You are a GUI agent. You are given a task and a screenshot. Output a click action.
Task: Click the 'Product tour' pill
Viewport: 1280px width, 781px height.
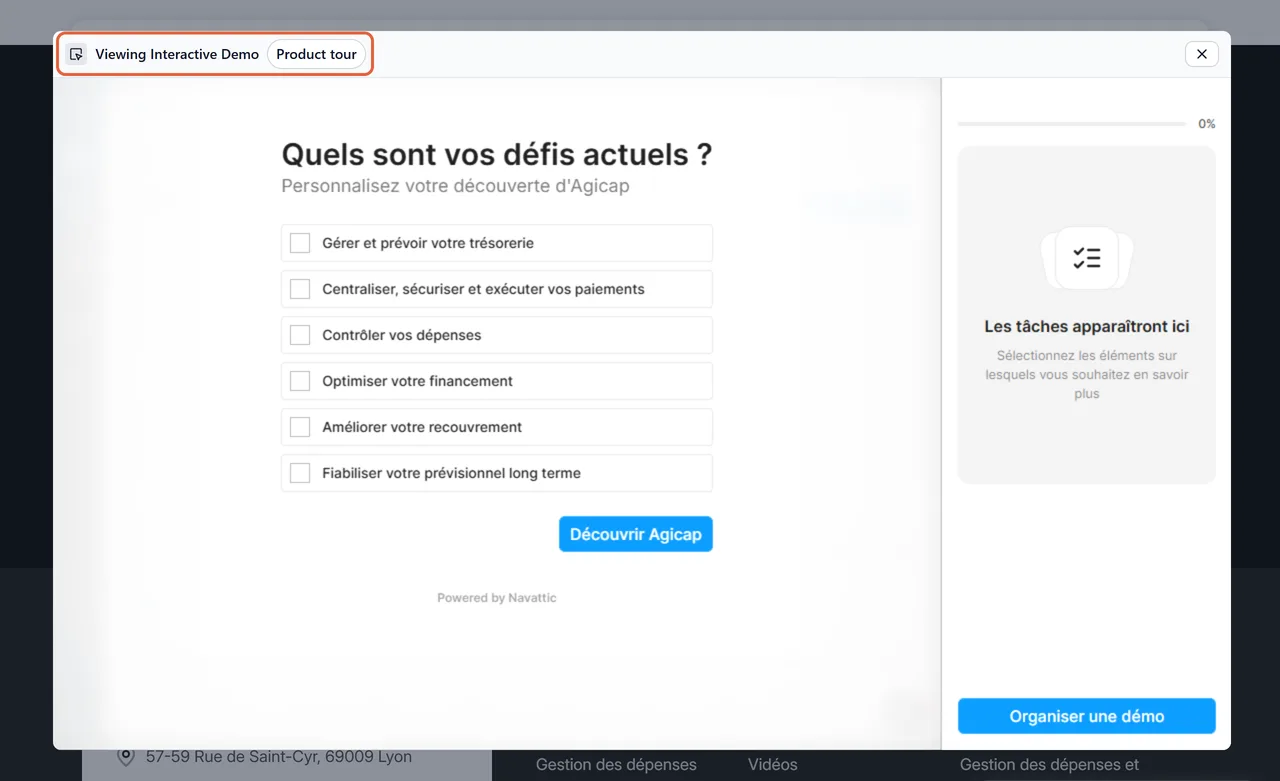pyautogui.click(x=316, y=54)
